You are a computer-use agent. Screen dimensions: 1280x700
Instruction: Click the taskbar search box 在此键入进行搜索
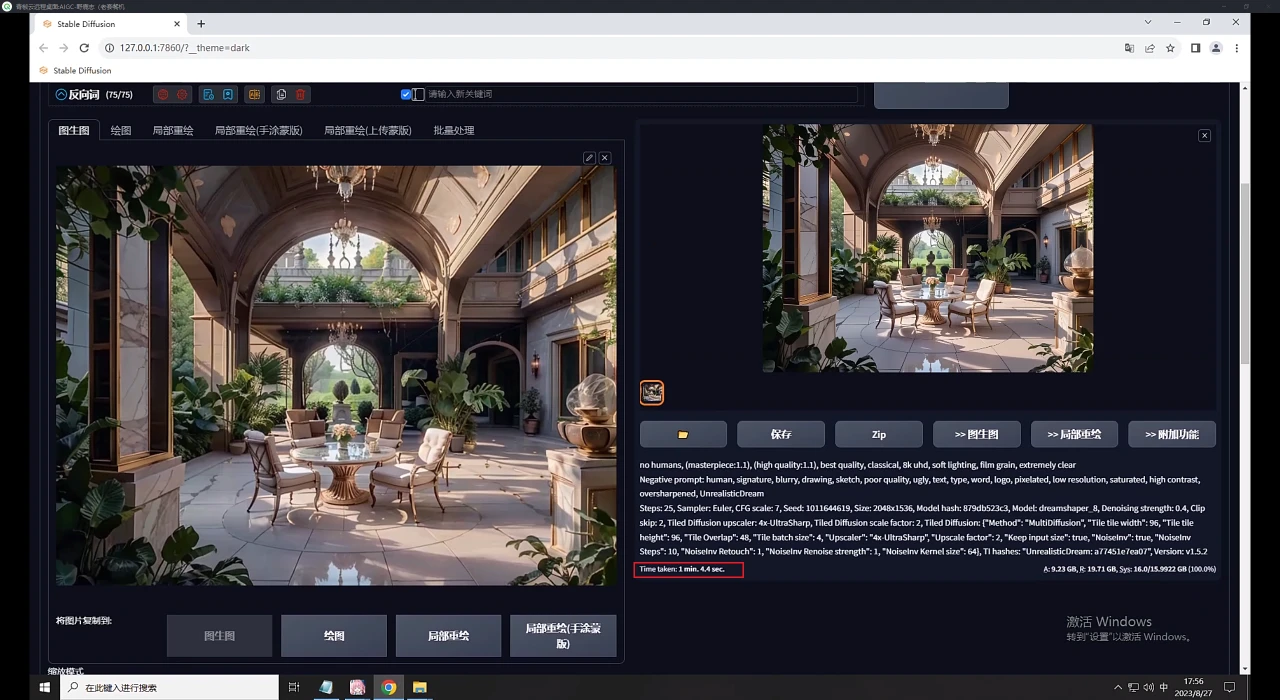click(170, 687)
